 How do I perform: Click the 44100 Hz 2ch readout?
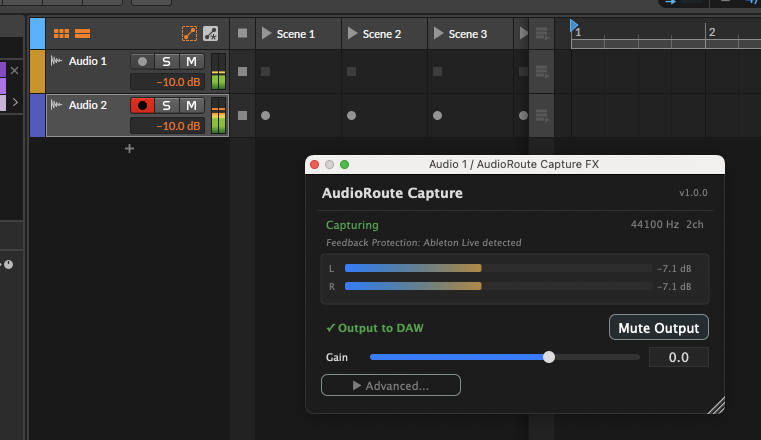pos(667,224)
